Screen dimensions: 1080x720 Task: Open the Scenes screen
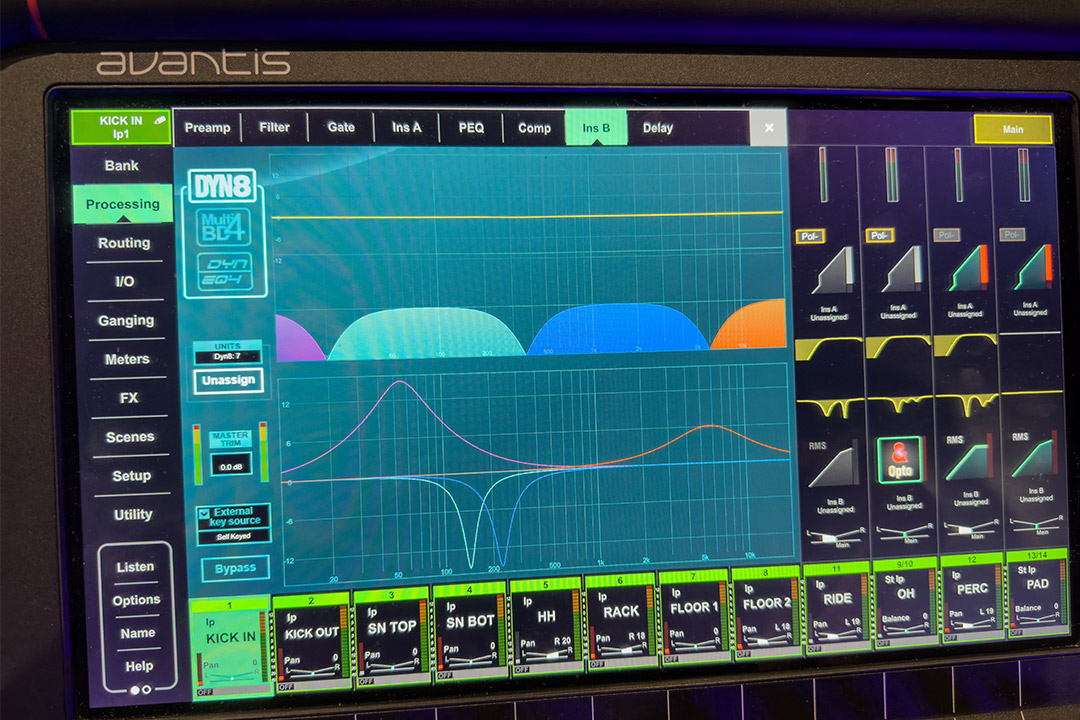pyautogui.click(x=130, y=437)
